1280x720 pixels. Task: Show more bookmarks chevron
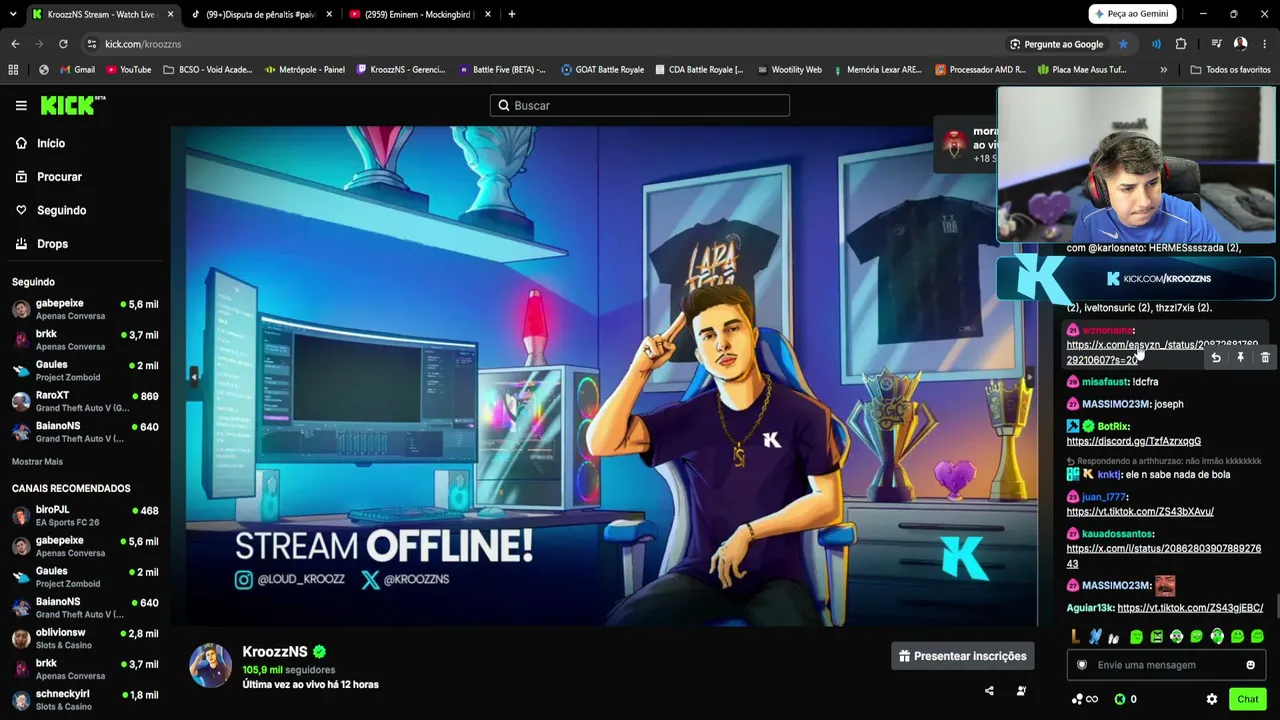click(x=1163, y=70)
